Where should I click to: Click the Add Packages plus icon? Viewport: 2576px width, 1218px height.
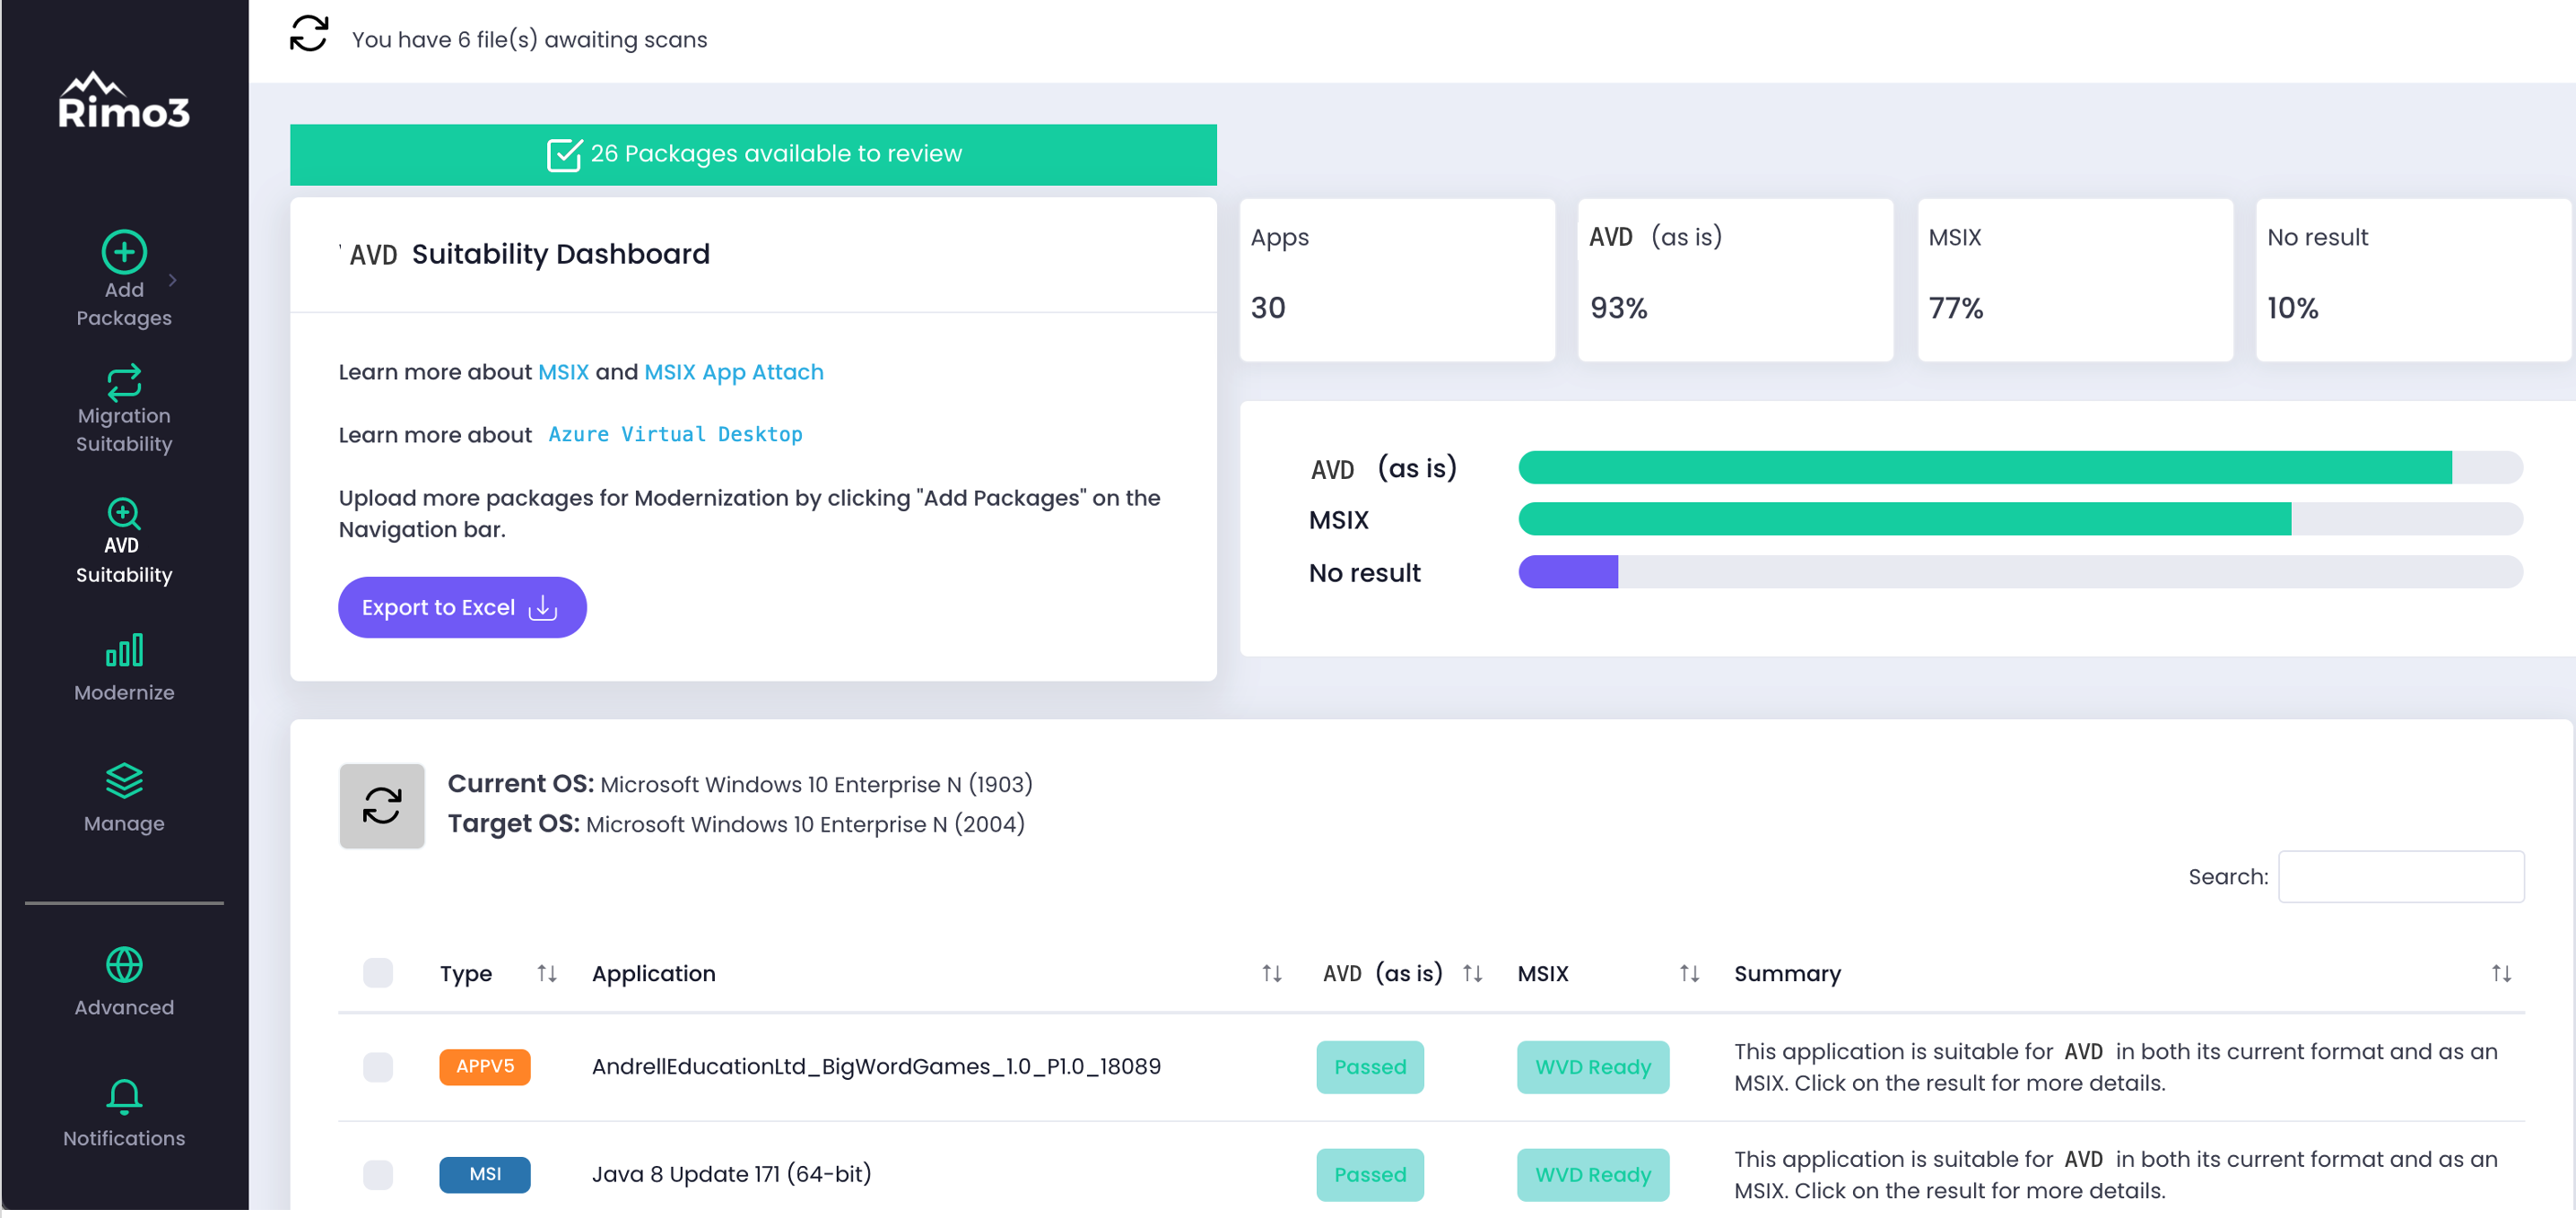(x=124, y=252)
